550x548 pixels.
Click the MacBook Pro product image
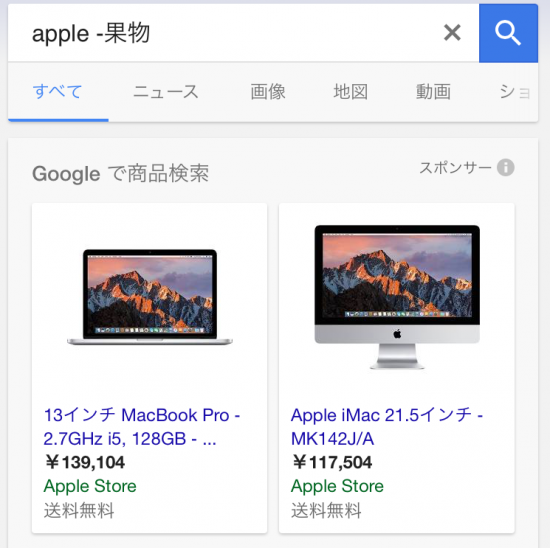pyautogui.click(x=150, y=297)
